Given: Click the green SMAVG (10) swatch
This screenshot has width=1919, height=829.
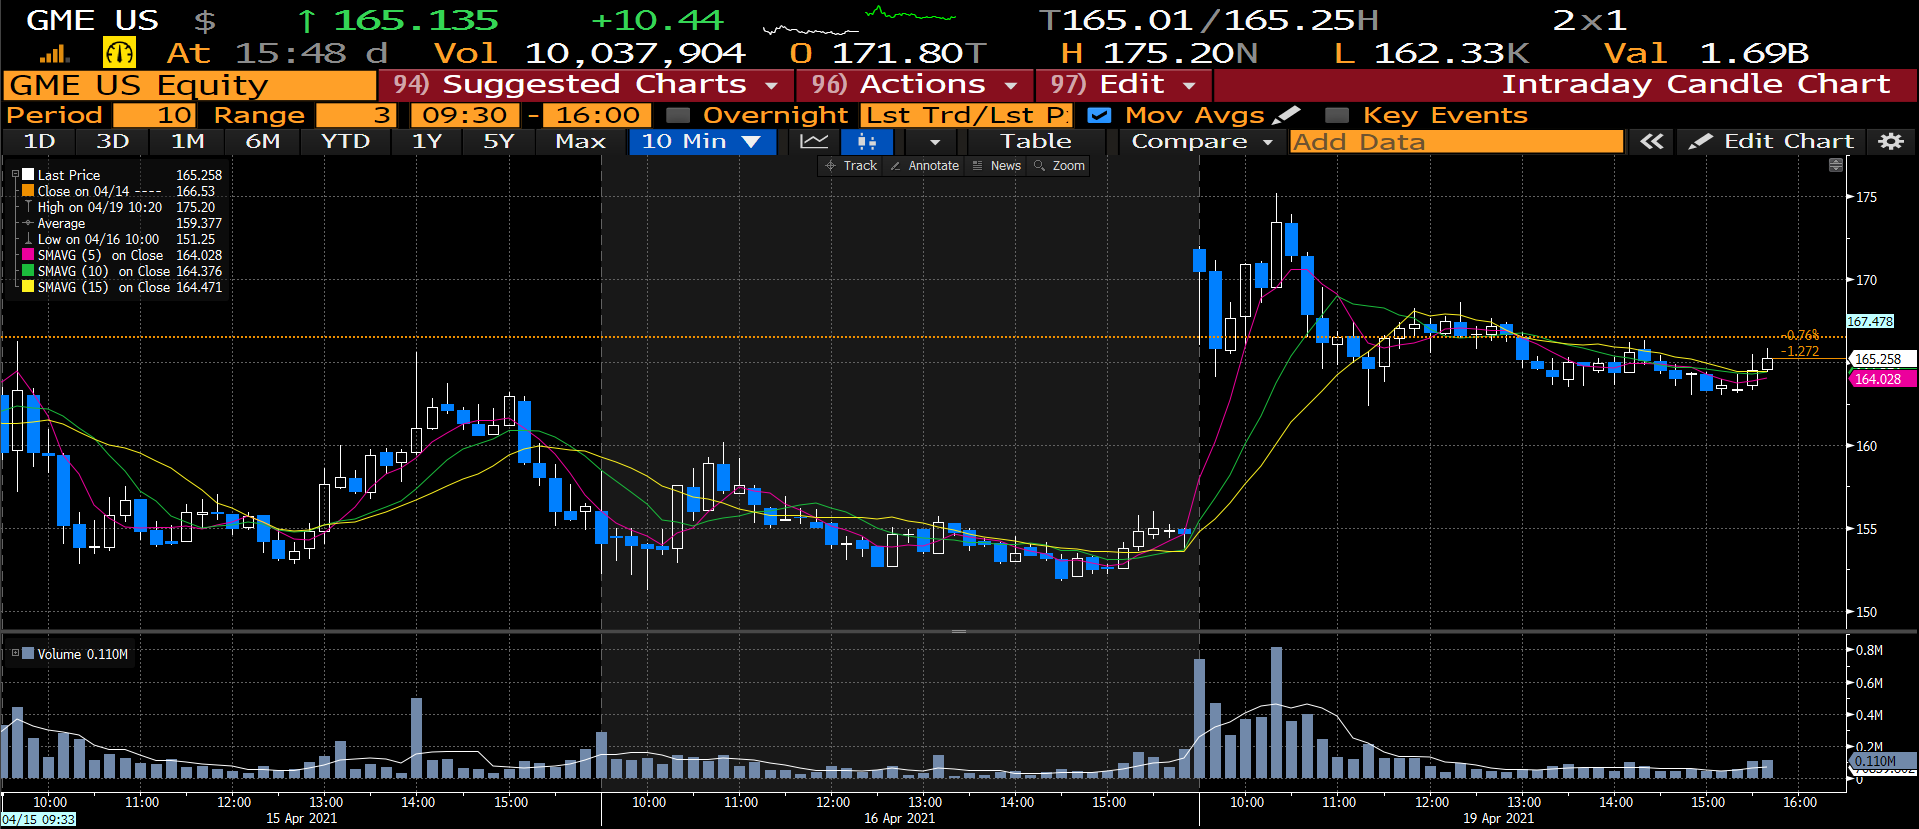Looking at the screenshot, I should 29,271.
